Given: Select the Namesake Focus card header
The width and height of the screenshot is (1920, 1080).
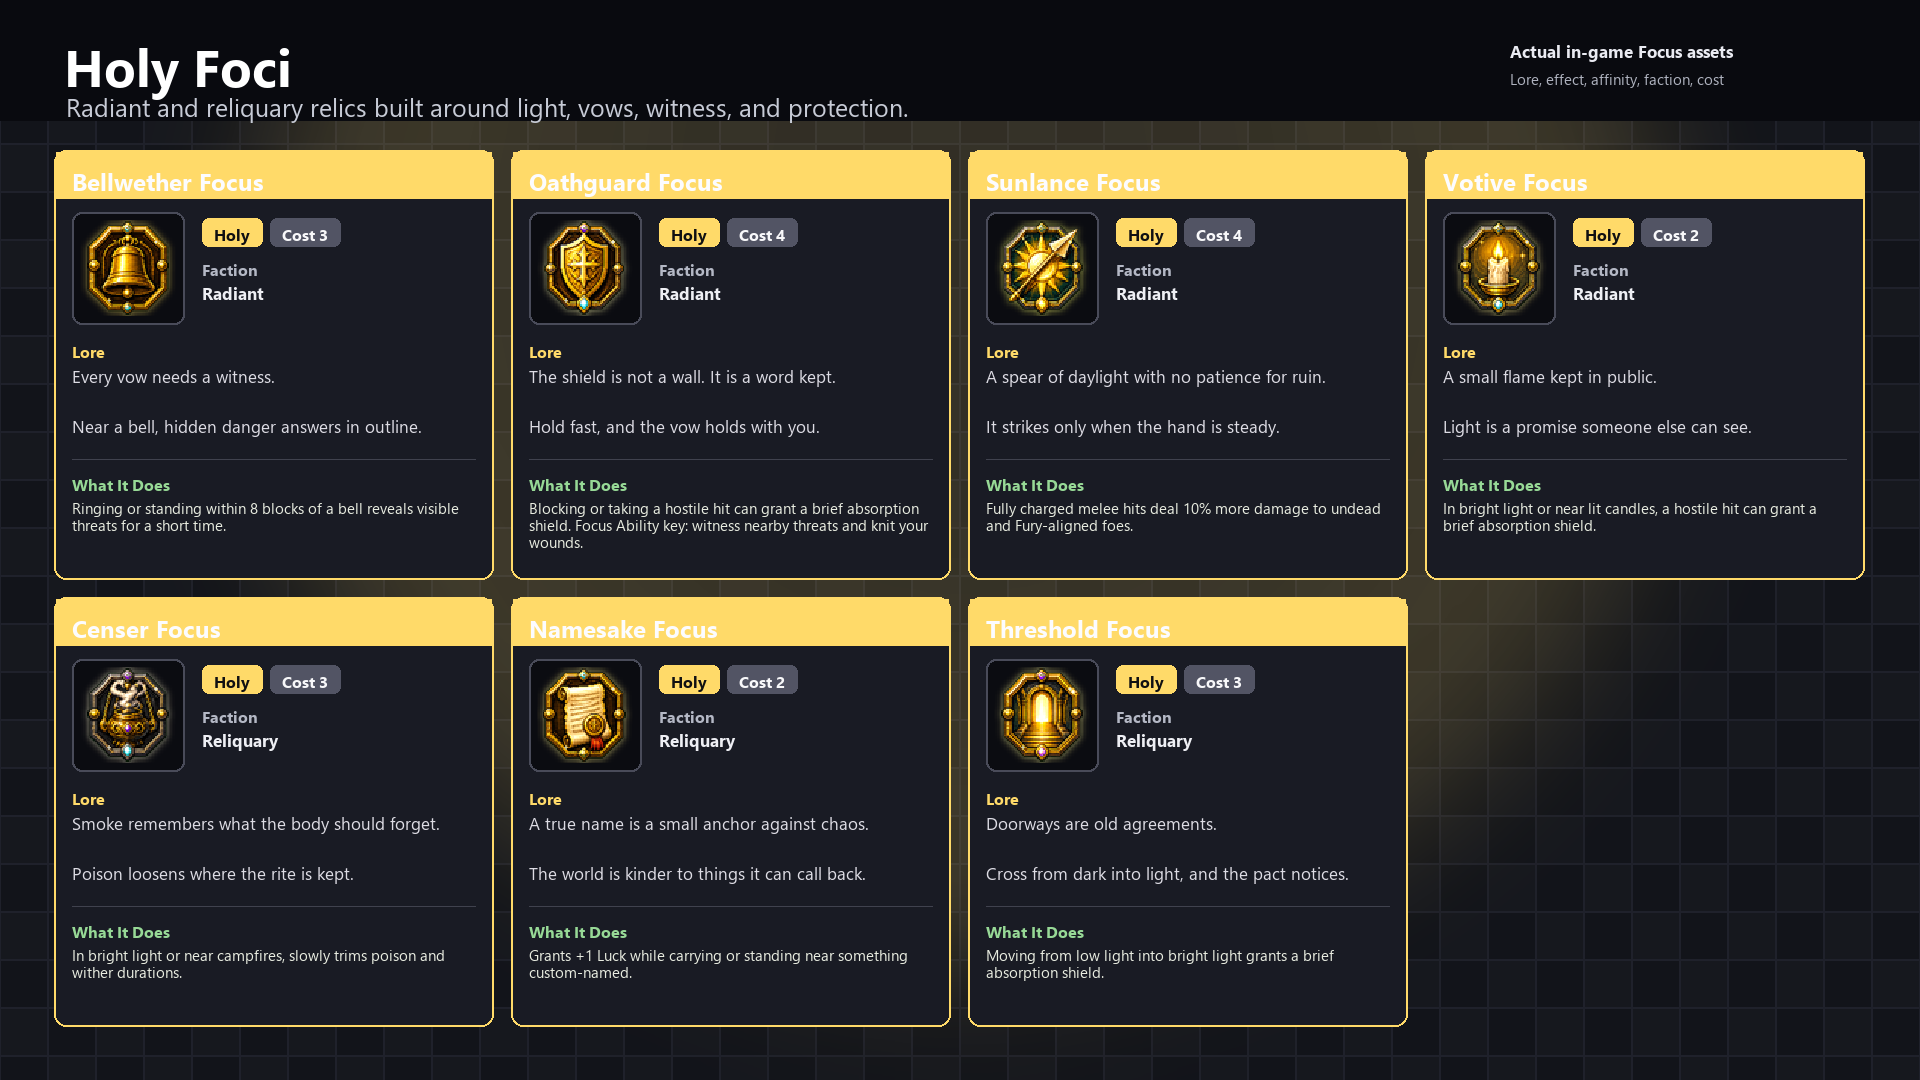Looking at the screenshot, I should (x=731, y=623).
